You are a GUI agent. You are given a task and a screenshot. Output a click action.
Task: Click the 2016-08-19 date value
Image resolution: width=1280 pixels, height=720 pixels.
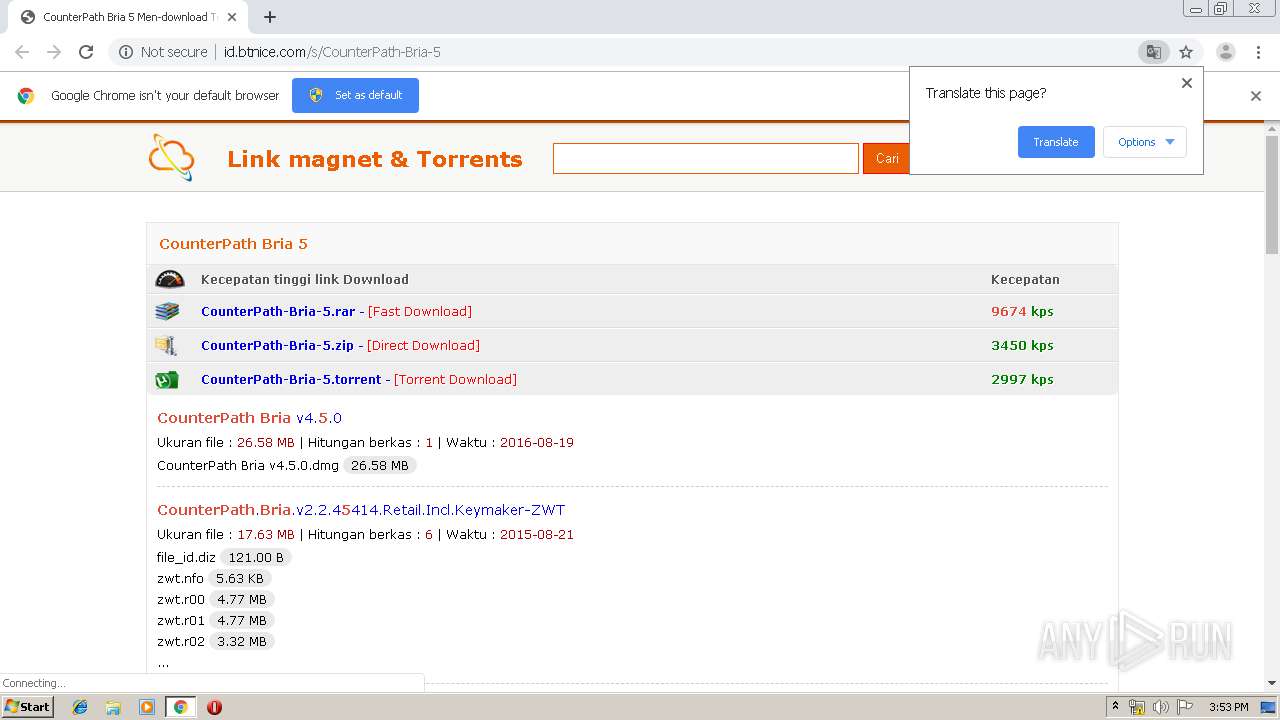(537, 442)
